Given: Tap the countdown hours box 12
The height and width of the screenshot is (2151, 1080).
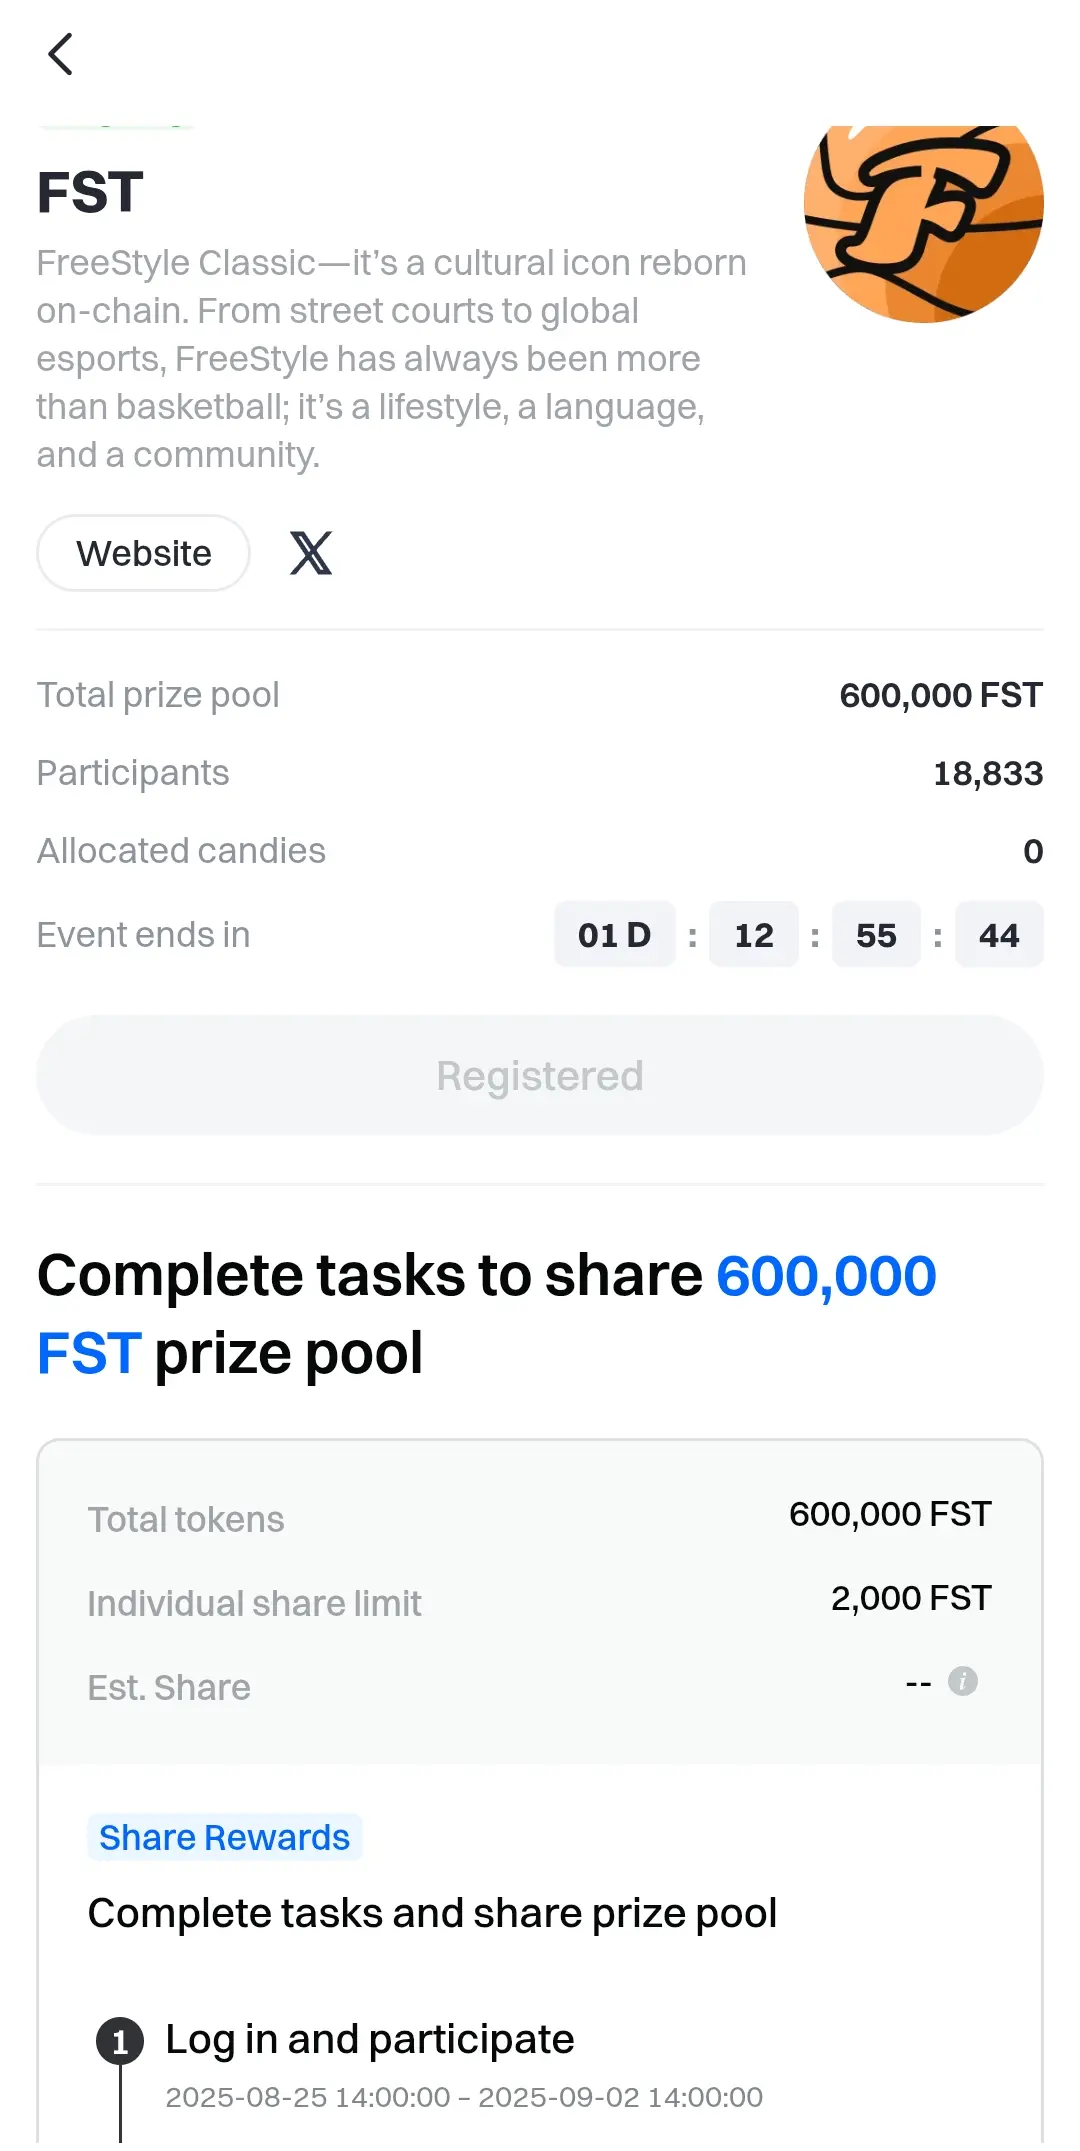Looking at the screenshot, I should click(754, 935).
